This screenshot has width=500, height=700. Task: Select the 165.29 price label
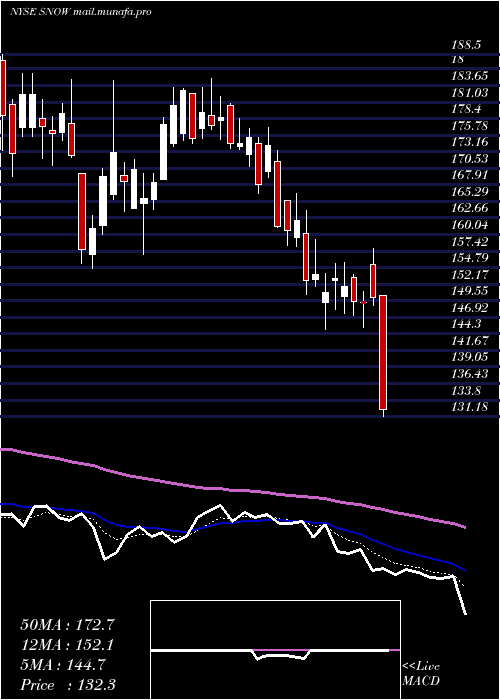(x=470, y=192)
